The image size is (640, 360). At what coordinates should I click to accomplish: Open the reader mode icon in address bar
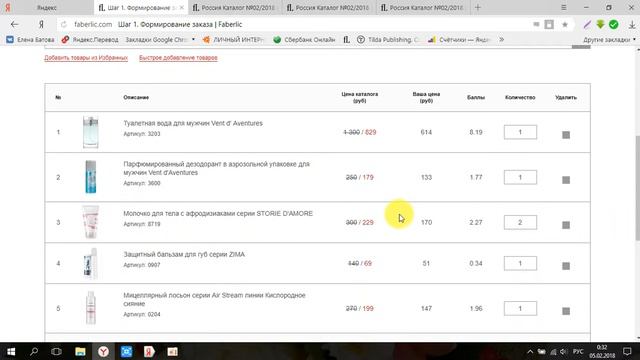pos(549,24)
